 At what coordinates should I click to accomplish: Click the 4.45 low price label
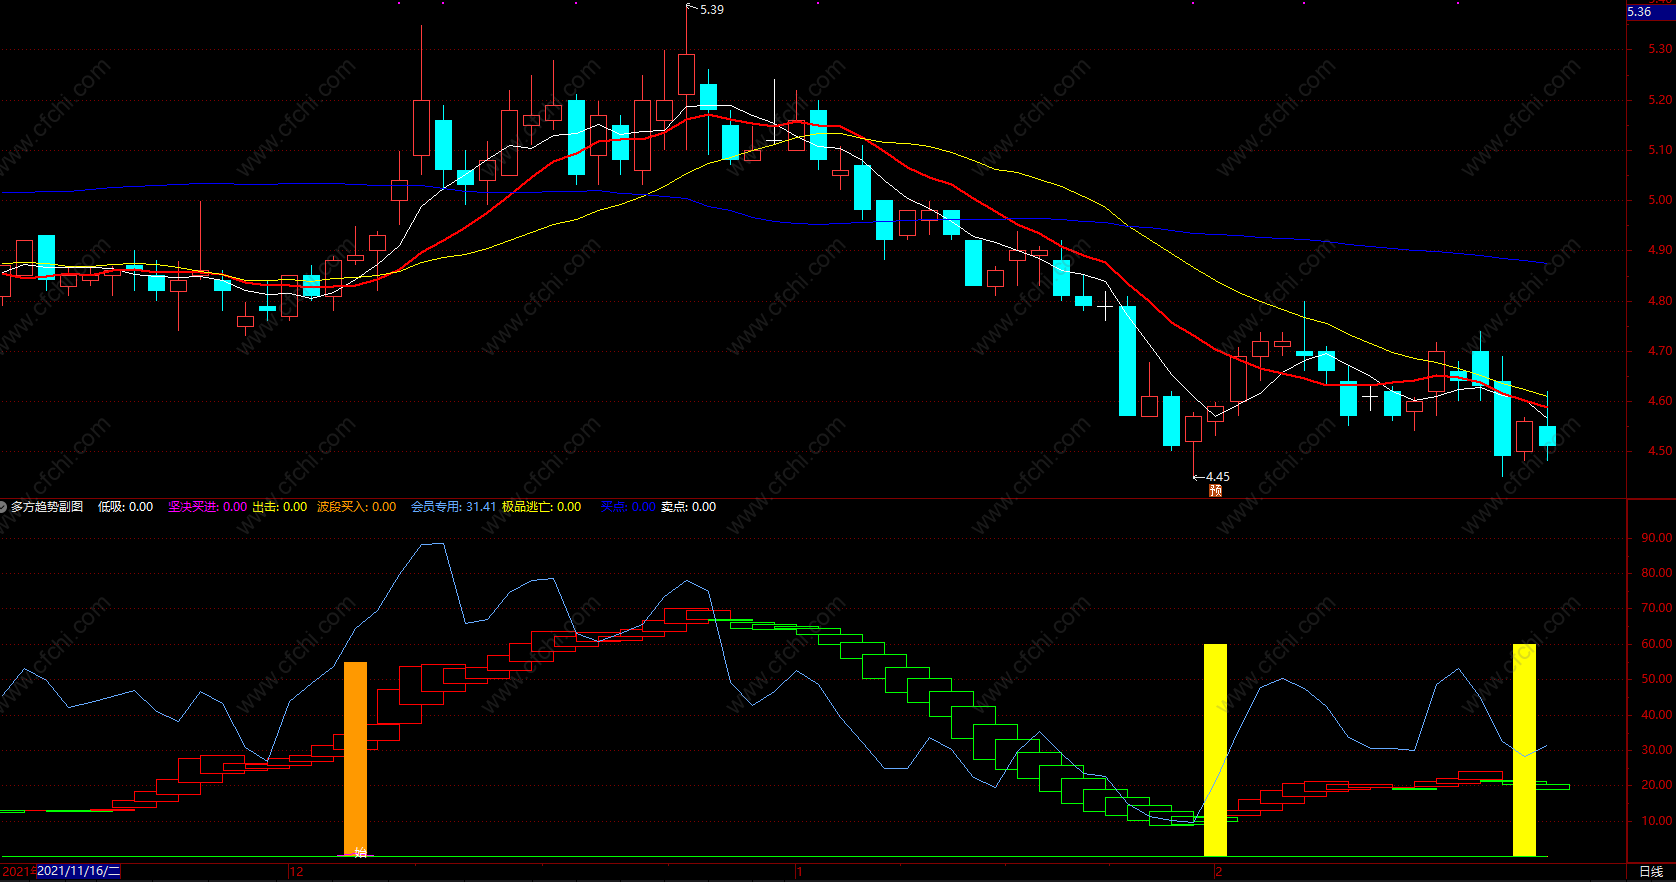tap(1218, 477)
